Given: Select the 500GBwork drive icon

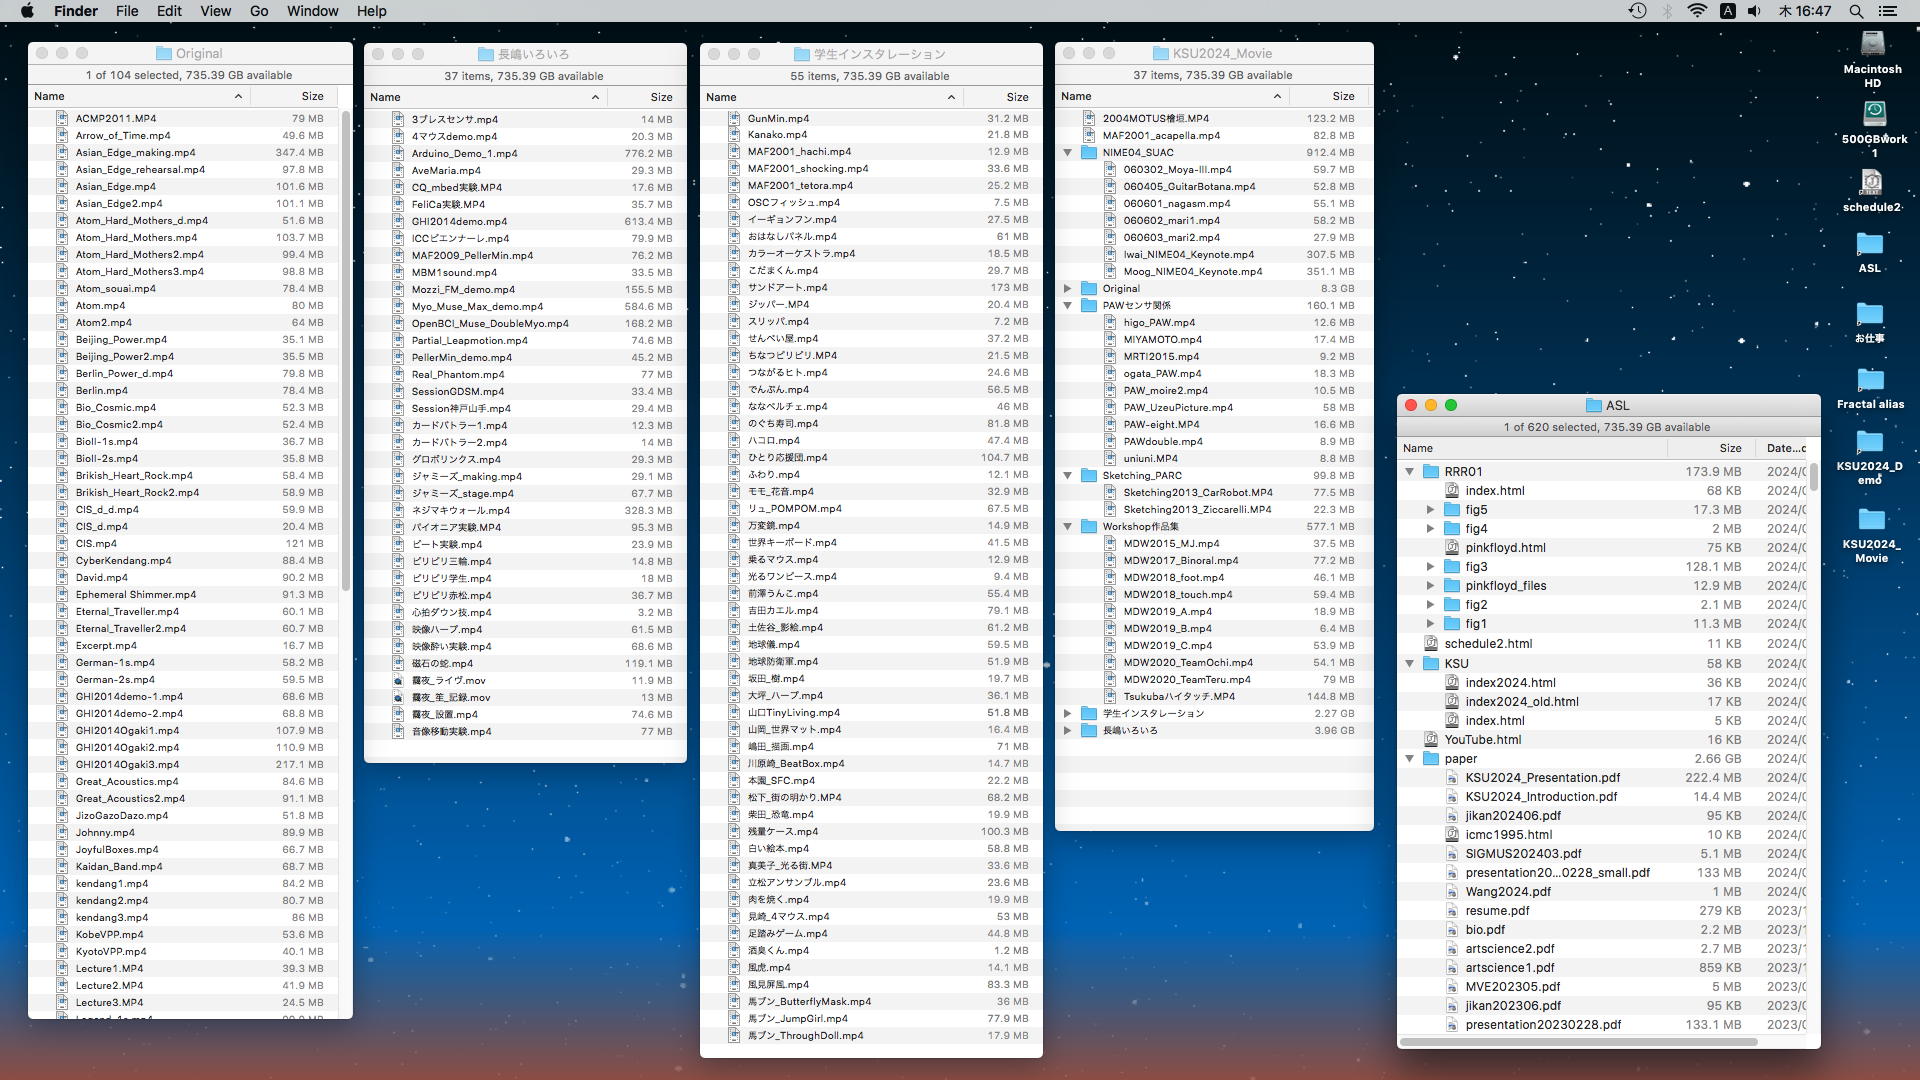Looking at the screenshot, I should click(1873, 114).
